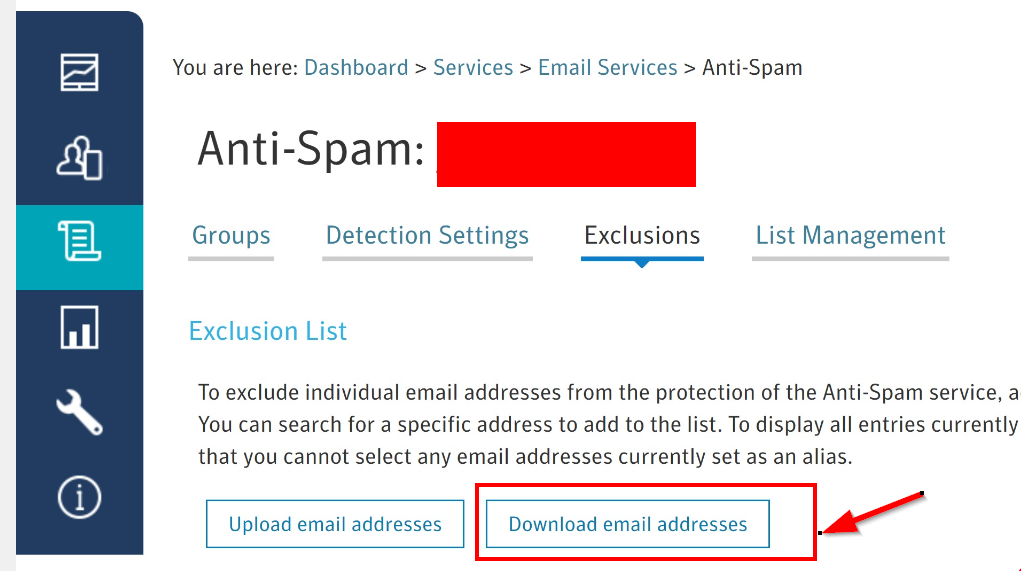1021x571 pixels.
Task: Follow the Dashboard breadcrumb link
Action: click(356, 68)
